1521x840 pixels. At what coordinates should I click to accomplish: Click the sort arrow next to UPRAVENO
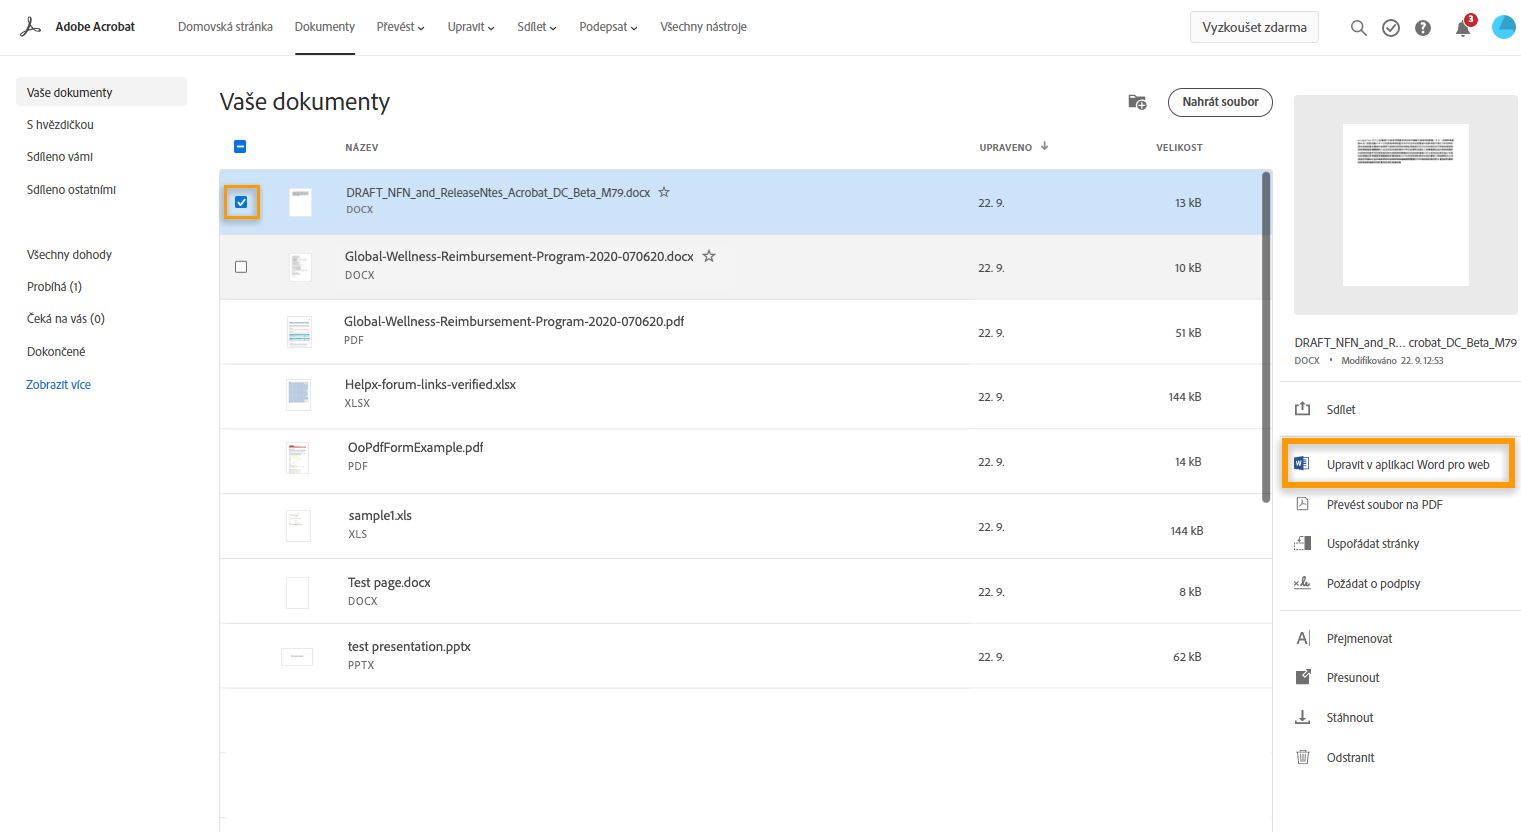[x=1044, y=146]
